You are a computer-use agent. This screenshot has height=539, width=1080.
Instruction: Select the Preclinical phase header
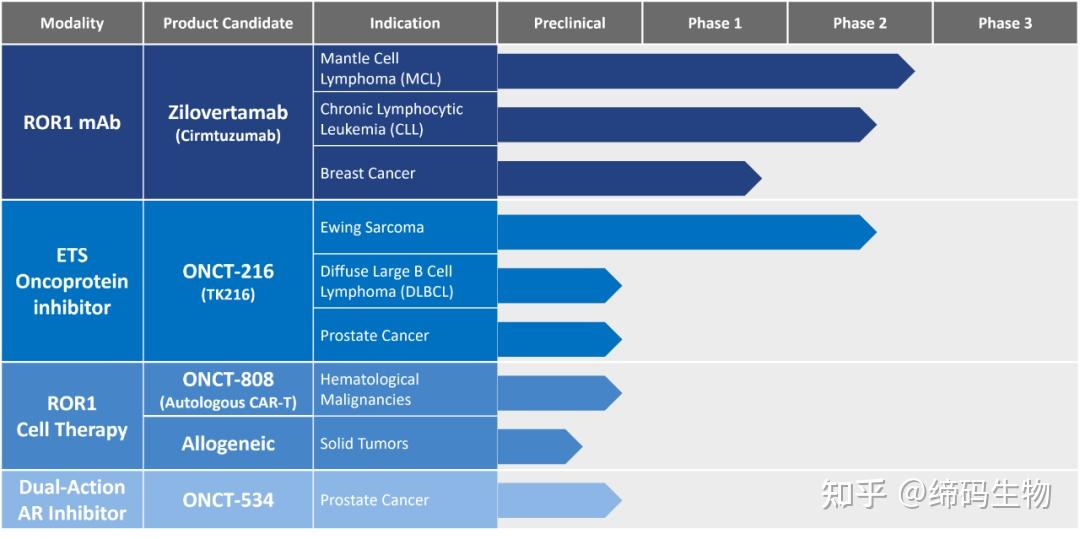tap(569, 23)
